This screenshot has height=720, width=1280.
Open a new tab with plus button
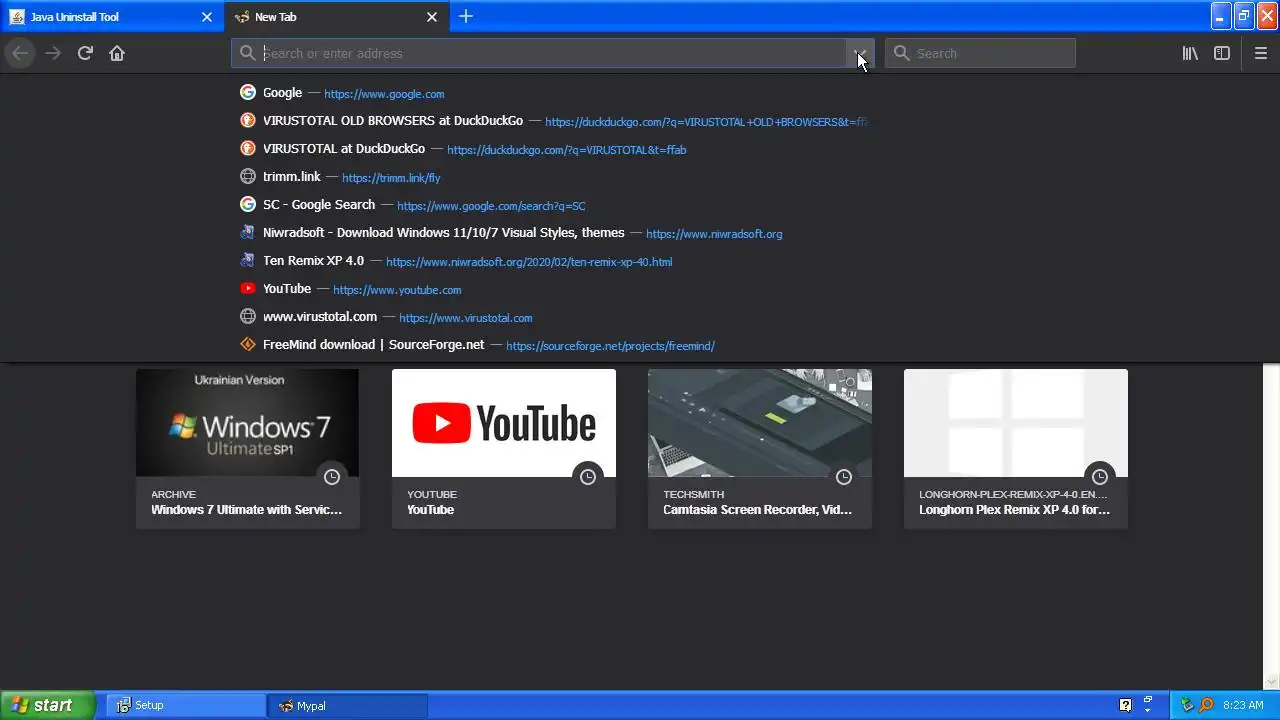click(x=466, y=16)
